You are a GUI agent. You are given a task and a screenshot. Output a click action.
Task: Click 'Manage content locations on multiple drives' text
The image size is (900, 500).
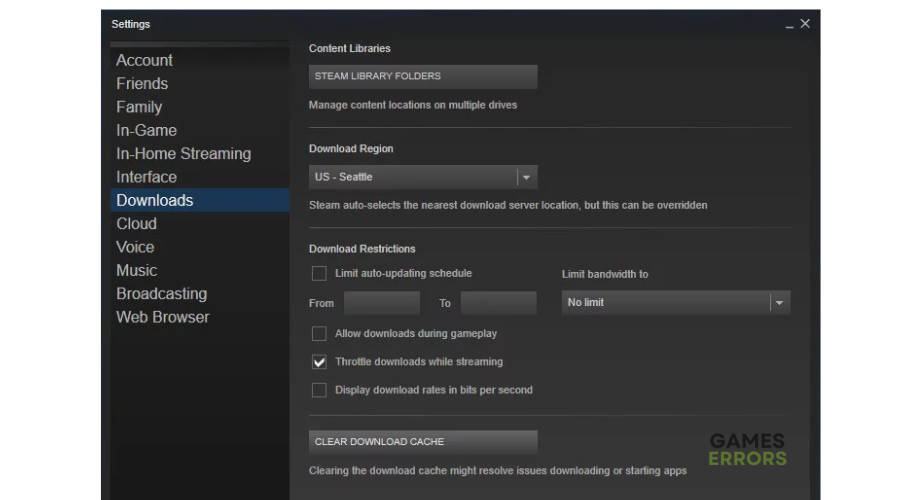click(x=413, y=105)
